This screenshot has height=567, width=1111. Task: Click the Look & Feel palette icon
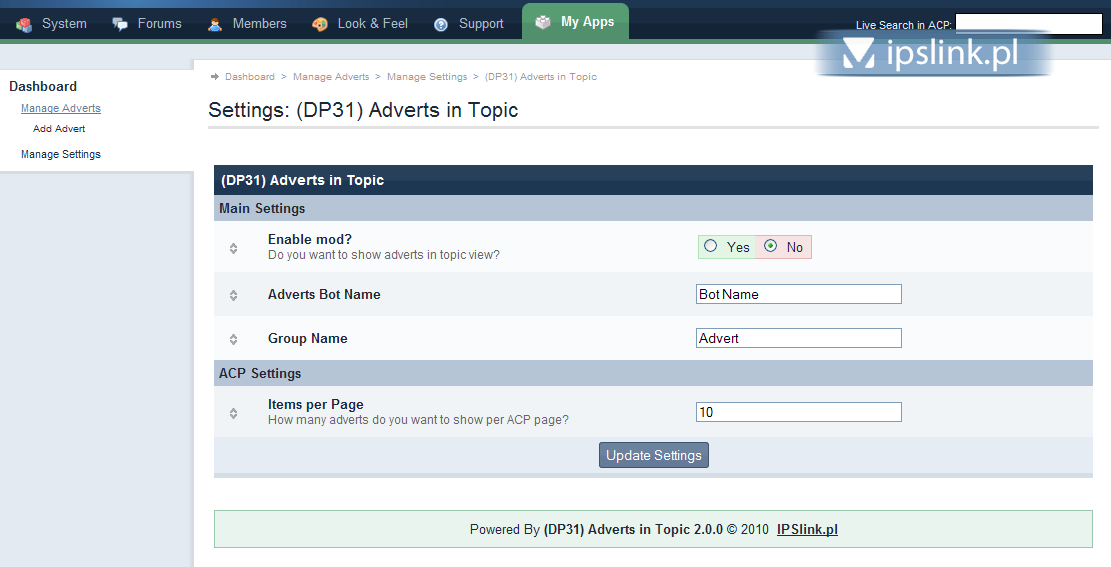(x=320, y=24)
